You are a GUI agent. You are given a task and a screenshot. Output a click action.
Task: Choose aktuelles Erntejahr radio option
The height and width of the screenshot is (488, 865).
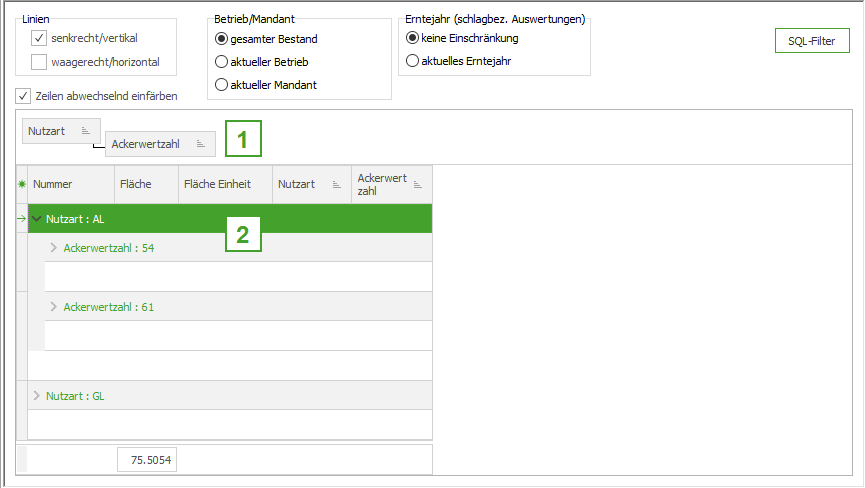[413, 61]
